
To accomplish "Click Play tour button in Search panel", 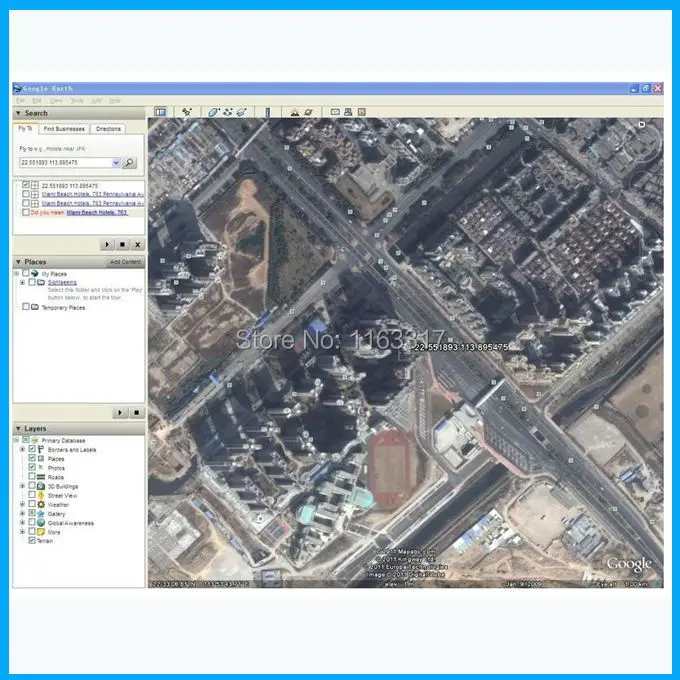I will 107,245.
